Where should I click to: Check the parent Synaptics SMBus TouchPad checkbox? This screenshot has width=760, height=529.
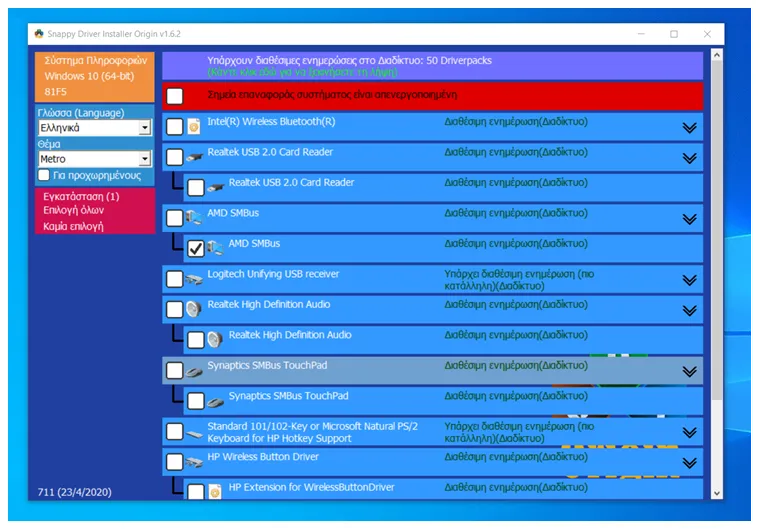[x=174, y=370]
